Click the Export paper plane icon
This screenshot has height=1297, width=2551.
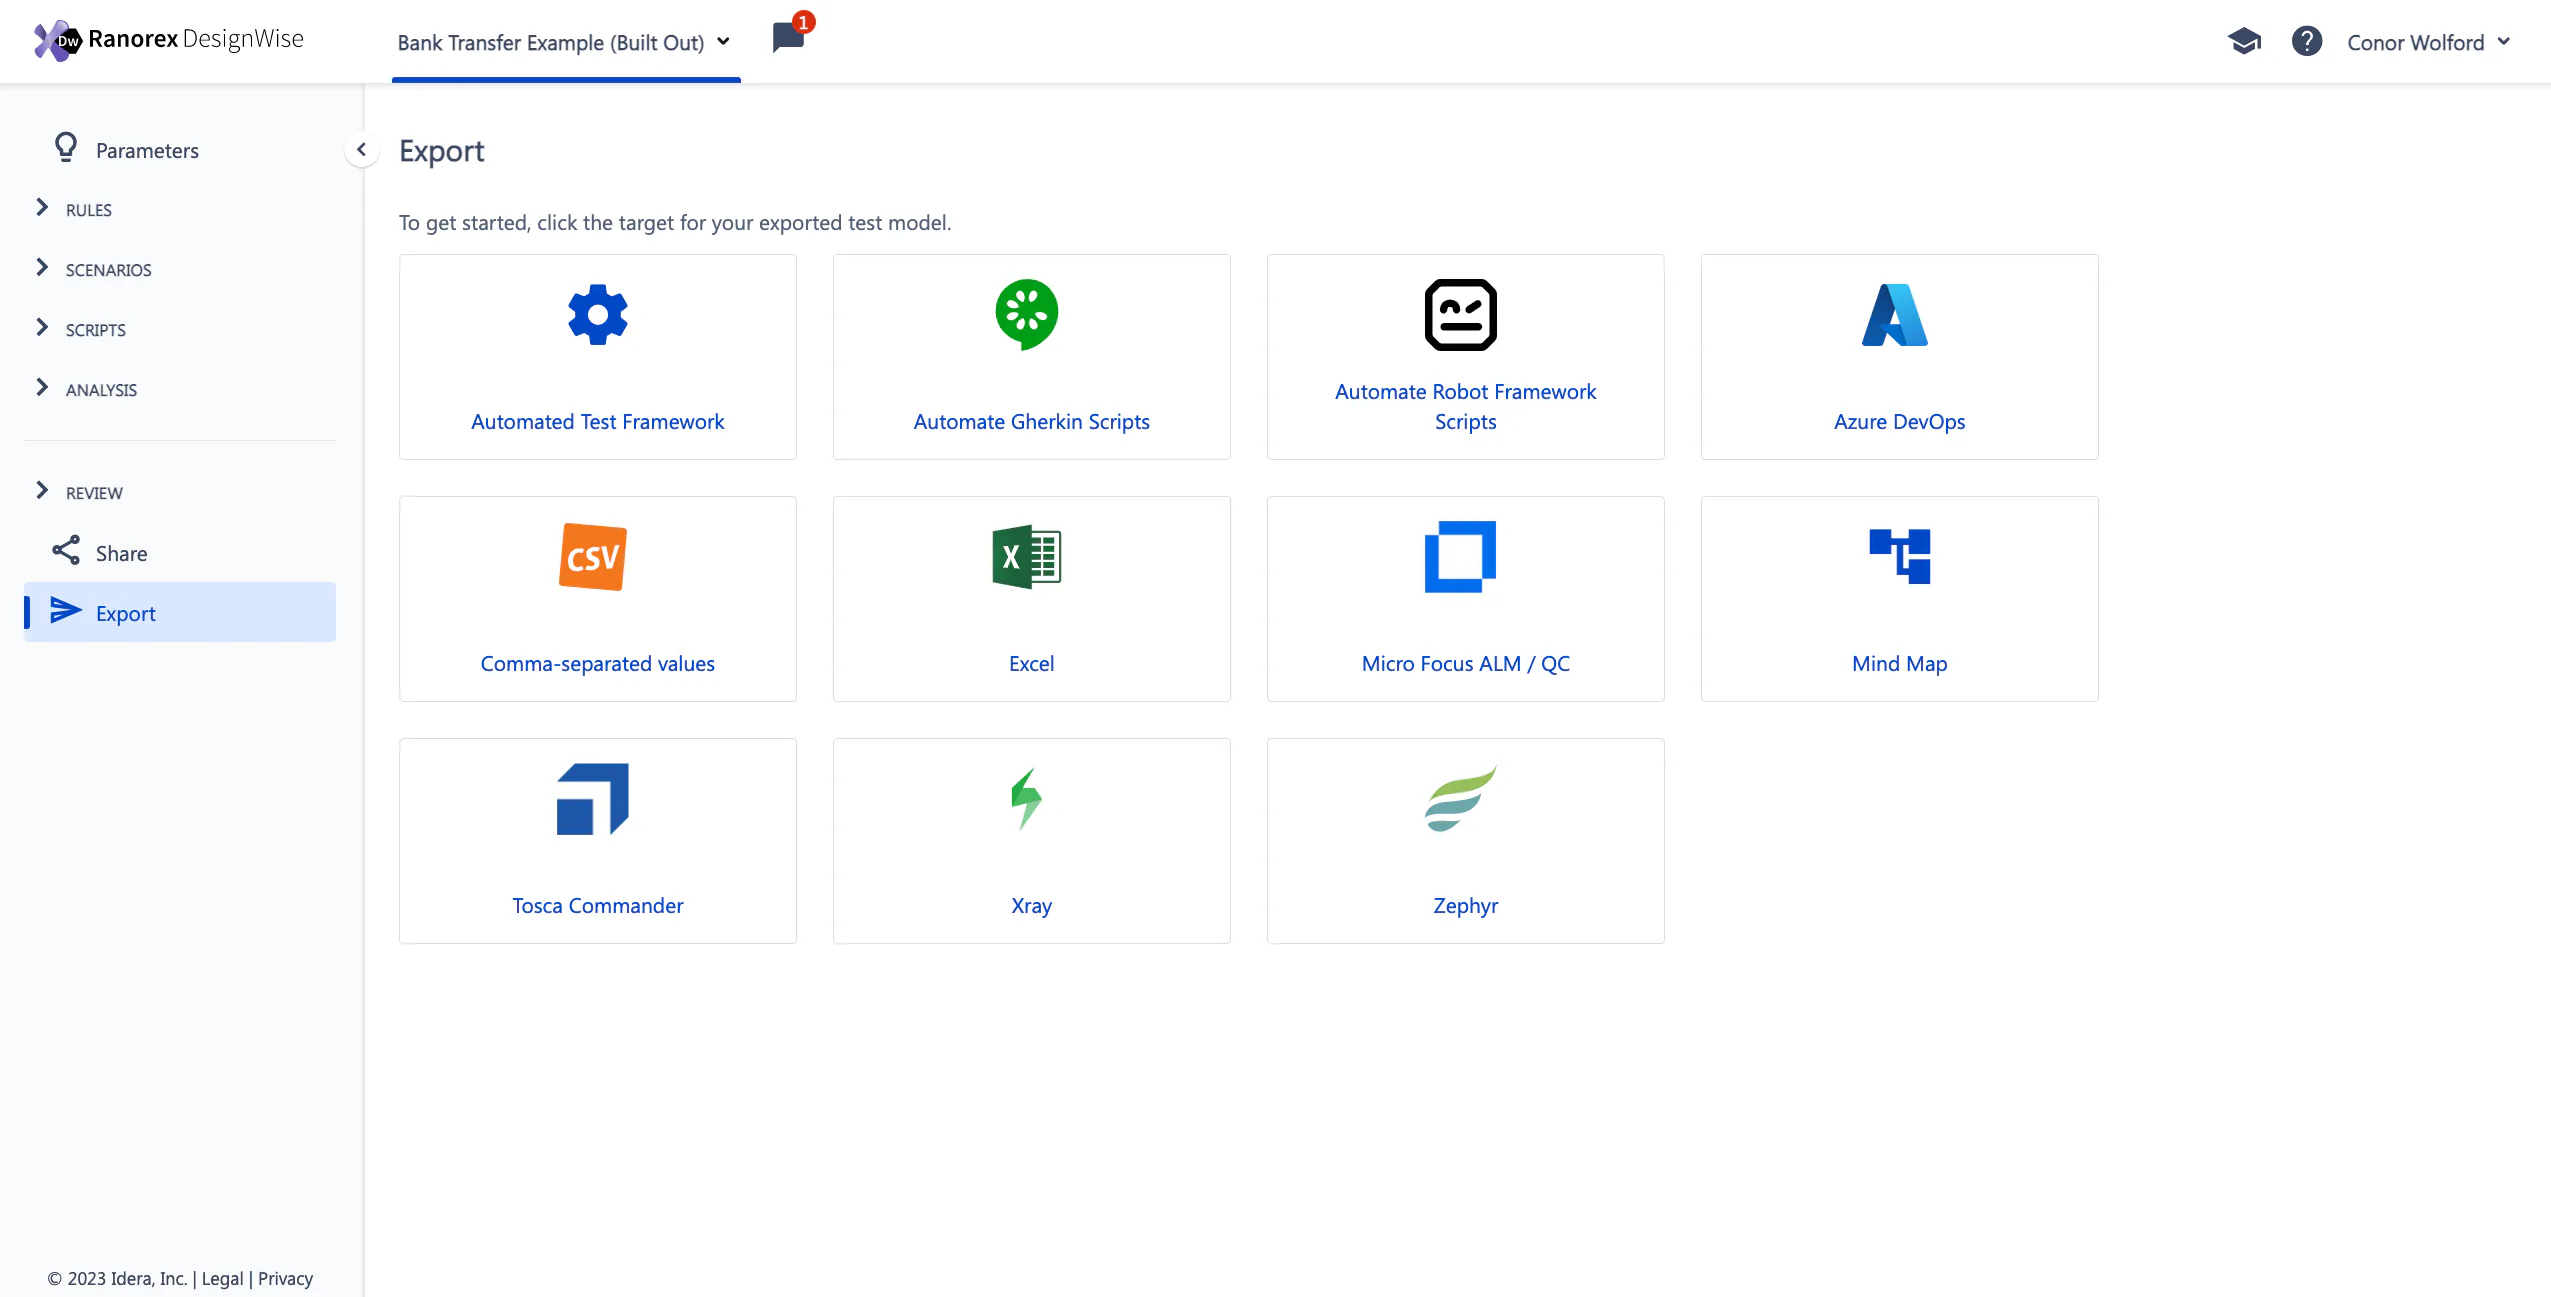click(x=66, y=611)
